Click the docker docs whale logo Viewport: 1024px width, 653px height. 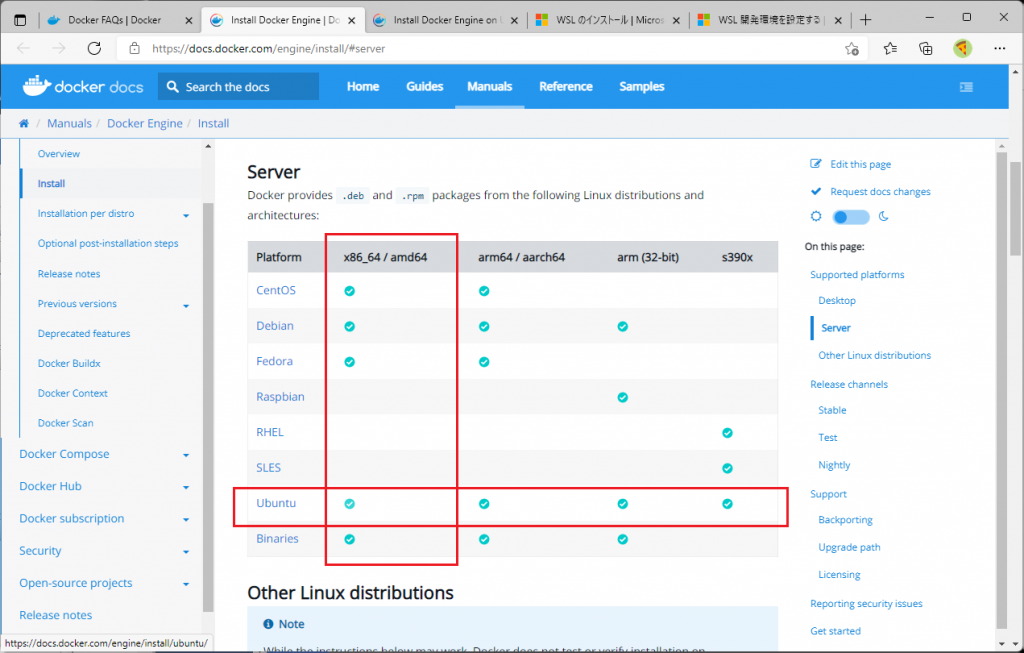(37, 86)
